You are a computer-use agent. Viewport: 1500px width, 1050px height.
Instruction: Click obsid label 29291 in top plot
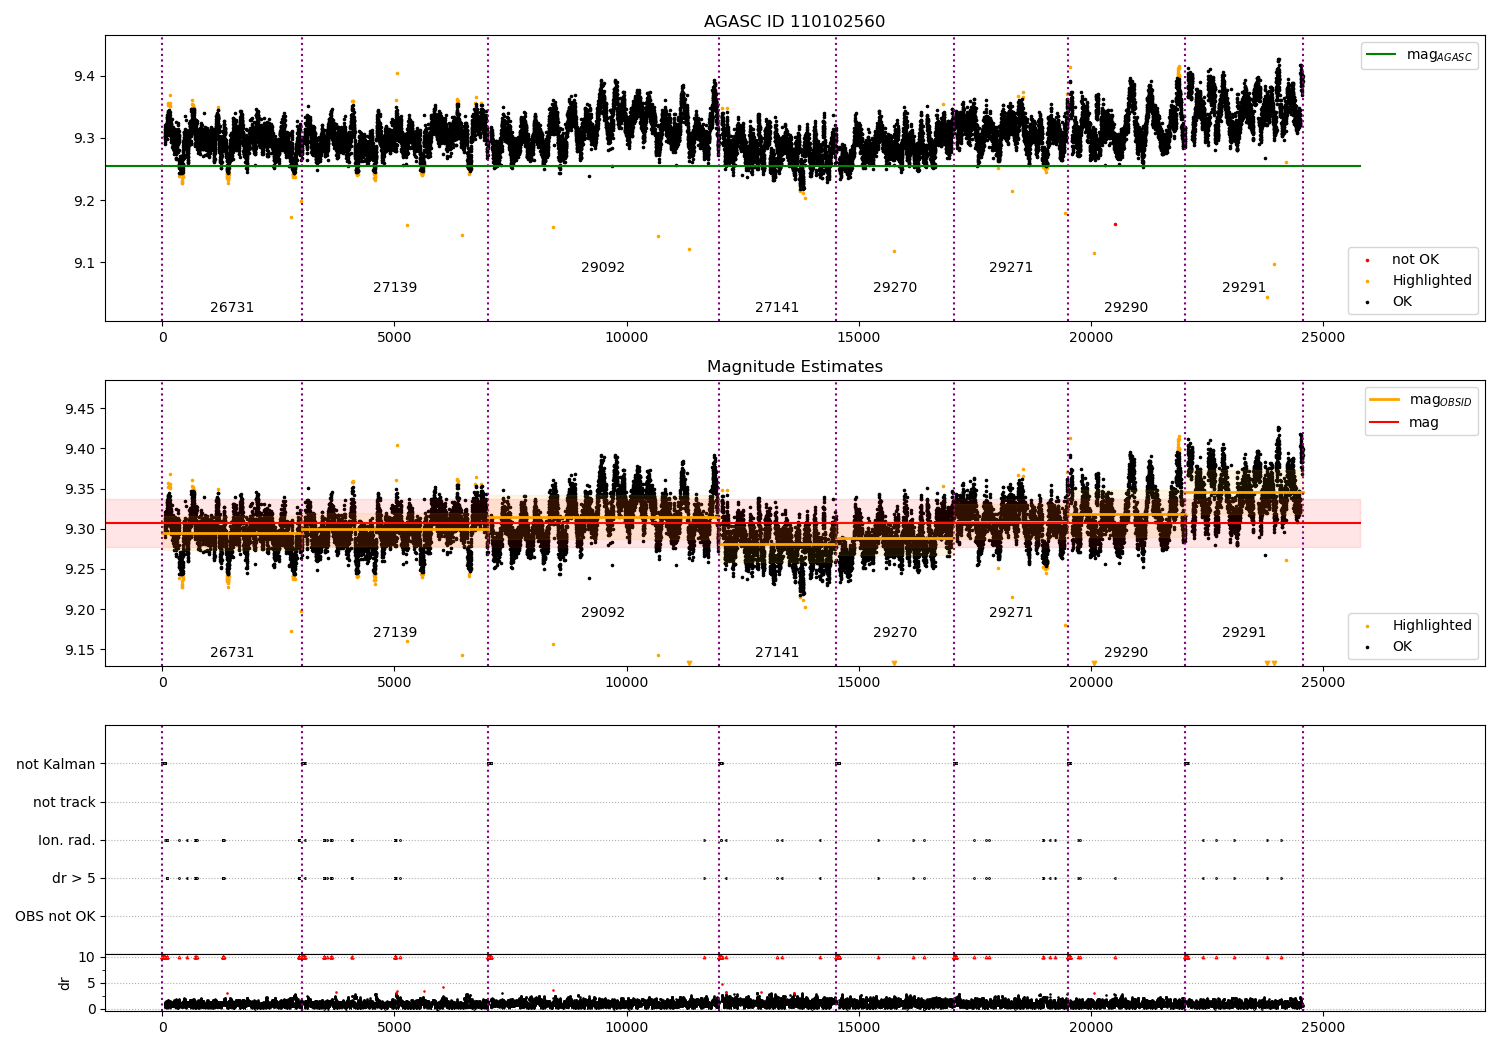pos(1244,288)
